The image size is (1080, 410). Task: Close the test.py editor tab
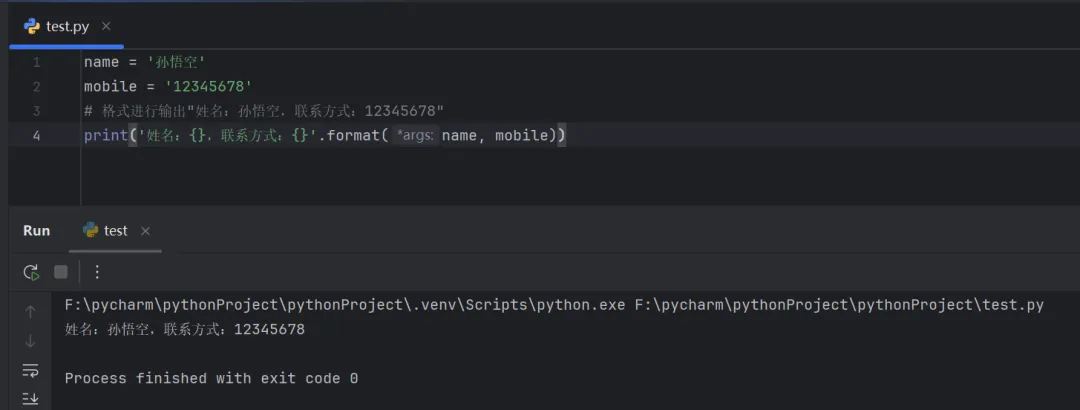point(107,26)
